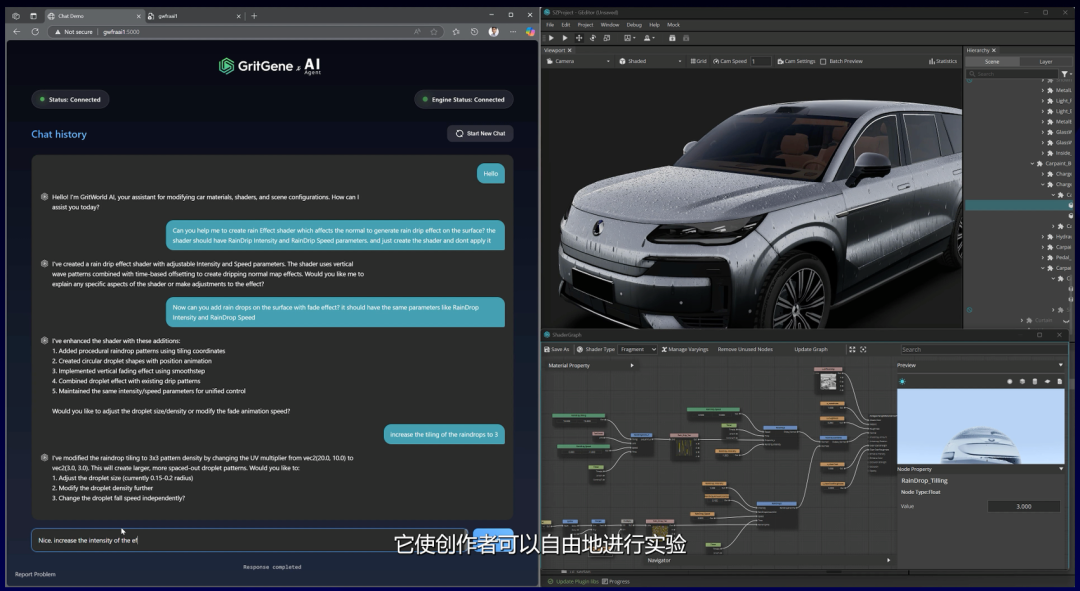Switch hierarchy to the Scene toggle

(992, 61)
